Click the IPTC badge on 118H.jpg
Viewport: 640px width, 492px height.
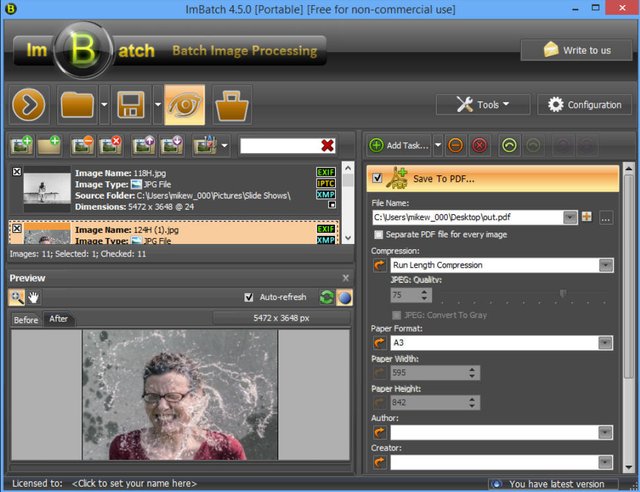(326, 183)
